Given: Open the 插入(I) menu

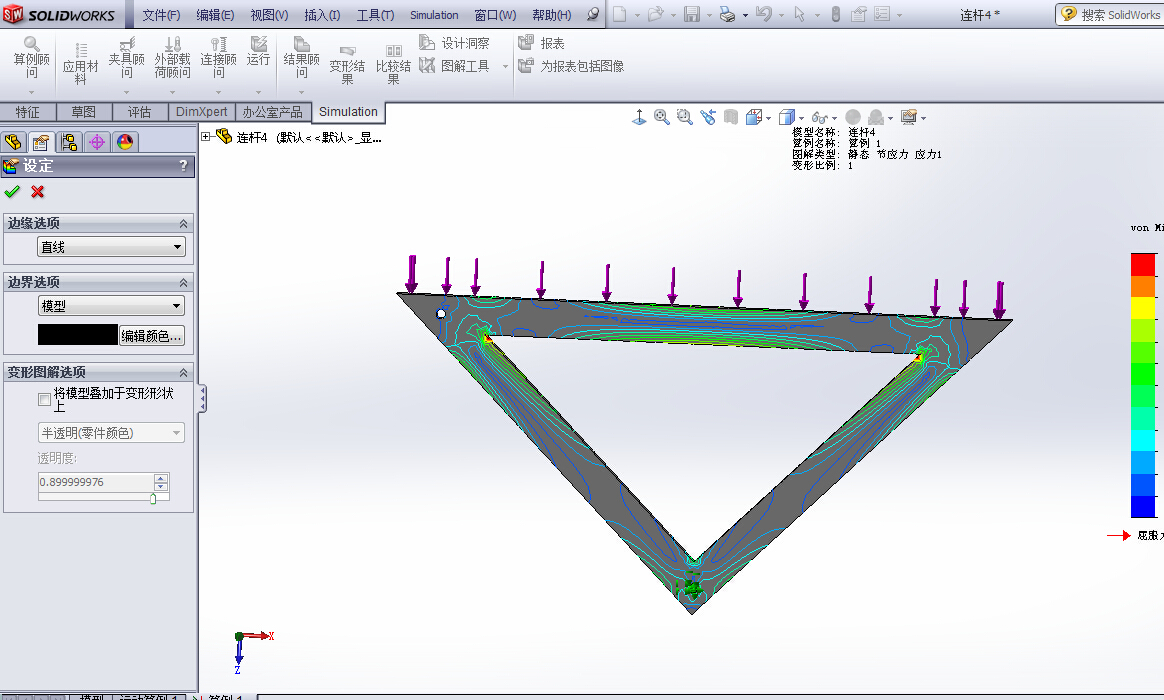Looking at the screenshot, I should [322, 15].
